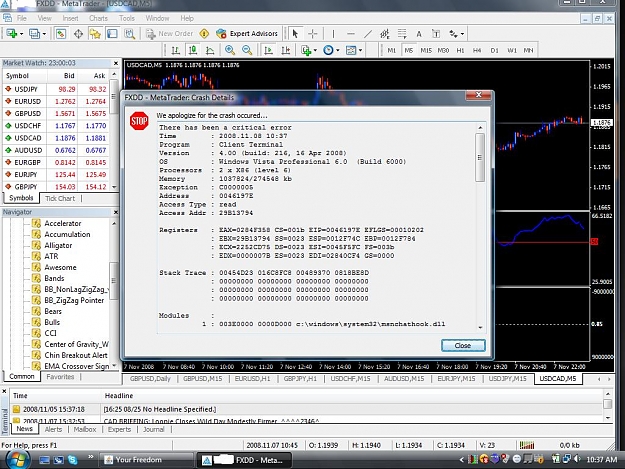Close the Market Watch panel
The width and height of the screenshot is (625, 469).
tap(116, 63)
